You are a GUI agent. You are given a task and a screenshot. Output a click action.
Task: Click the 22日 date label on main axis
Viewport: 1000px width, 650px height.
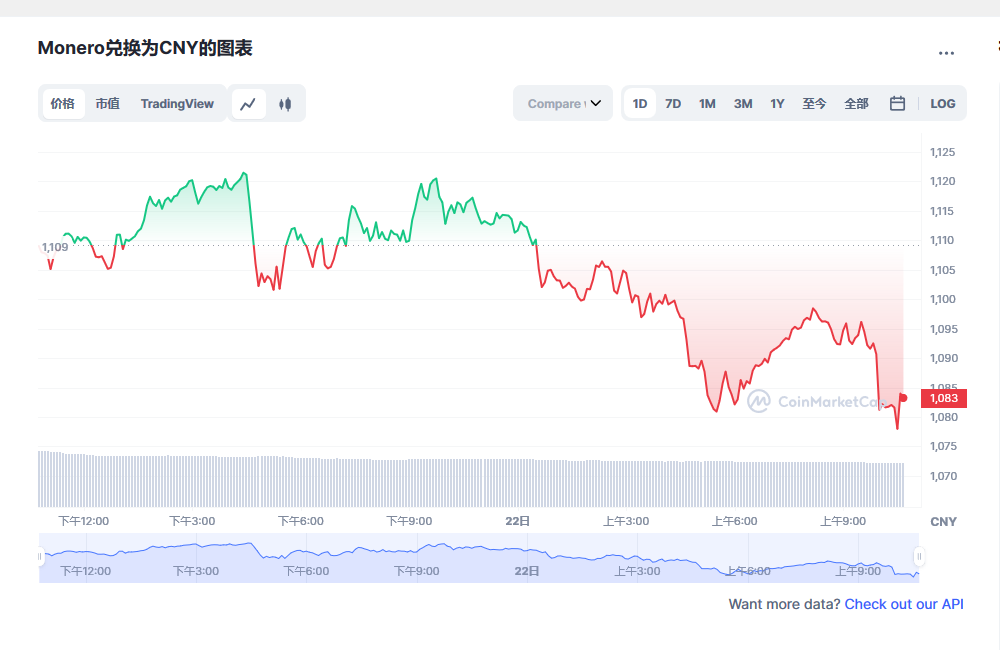pyautogui.click(x=517, y=521)
